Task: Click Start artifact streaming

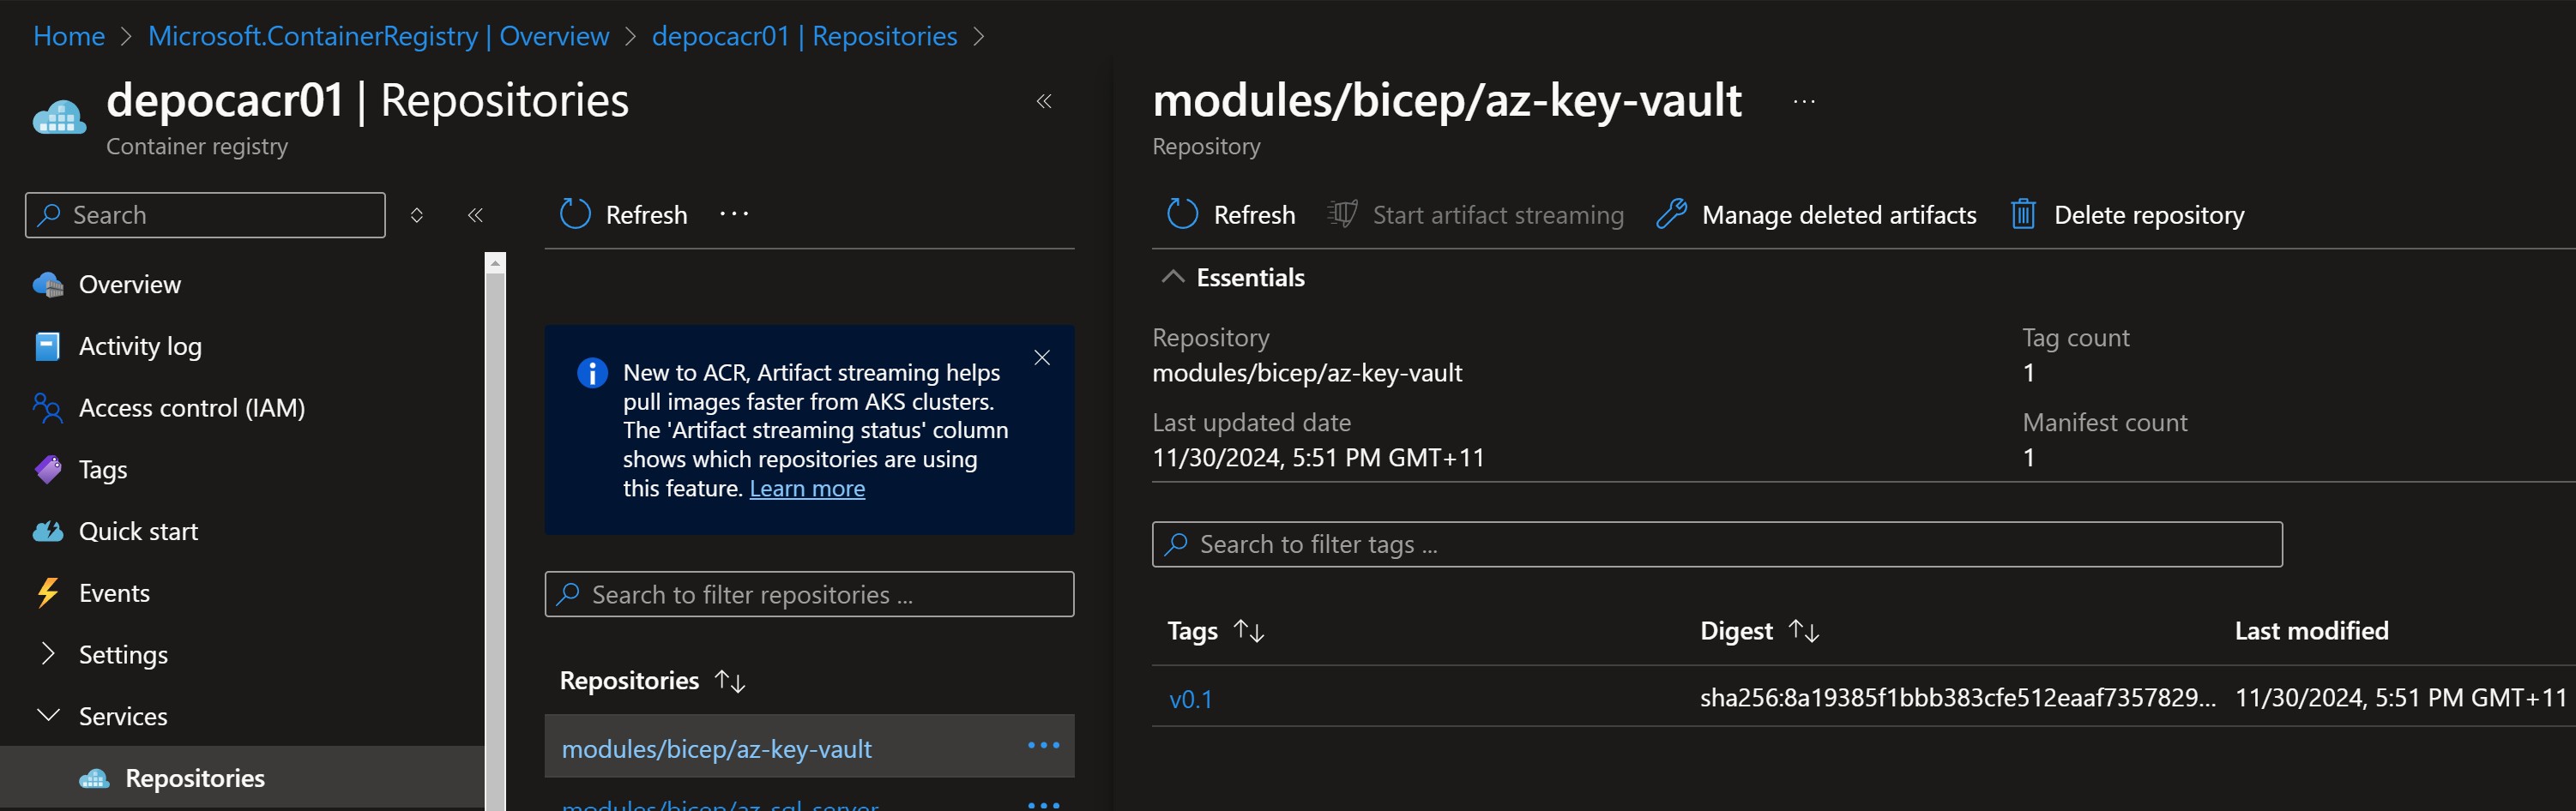Action: point(1475,215)
